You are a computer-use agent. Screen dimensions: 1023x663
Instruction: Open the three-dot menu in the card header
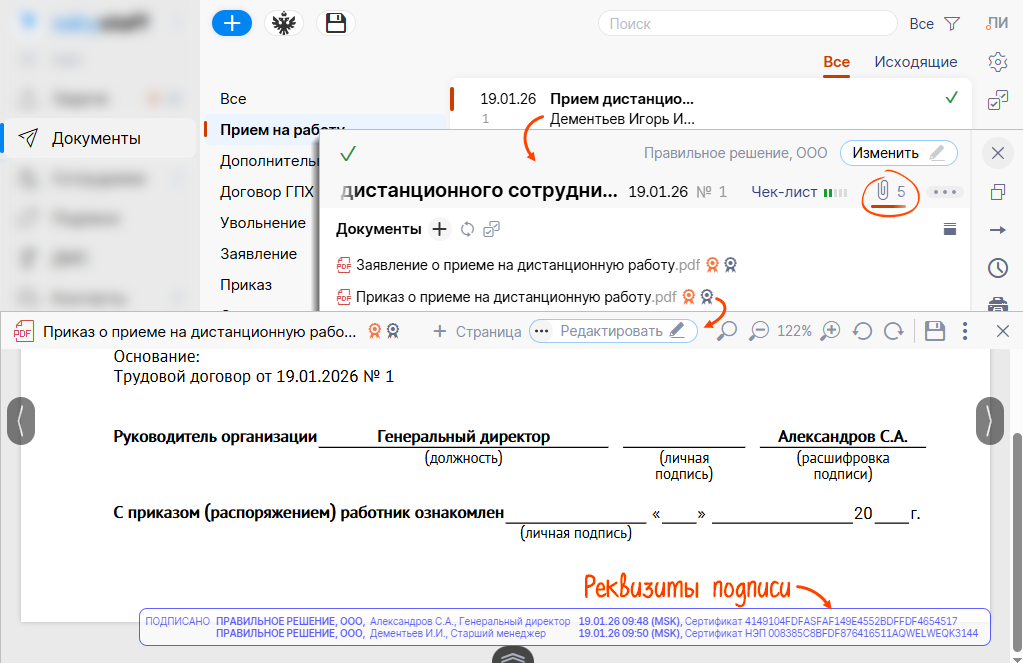tap(945, 192)
